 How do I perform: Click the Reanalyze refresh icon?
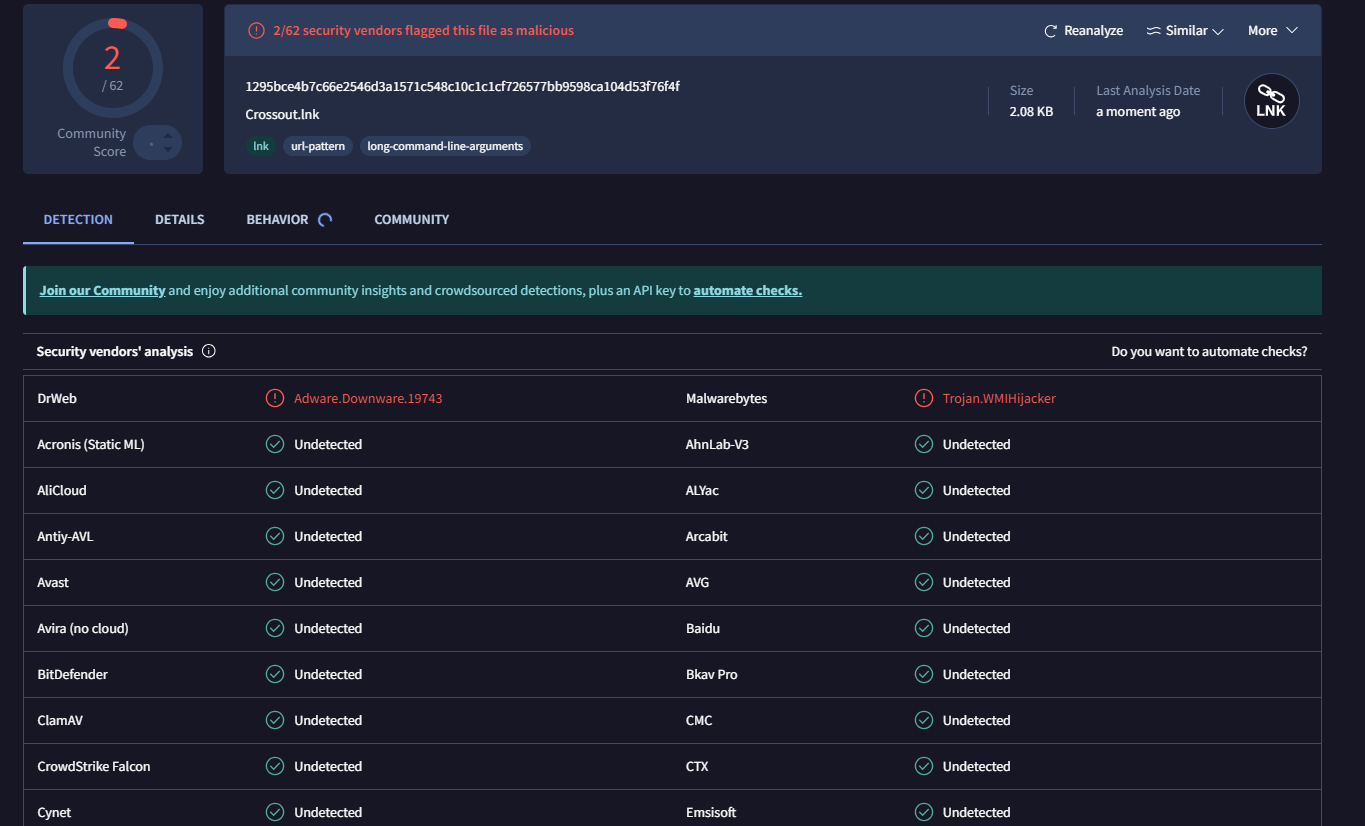[1050, 31]
